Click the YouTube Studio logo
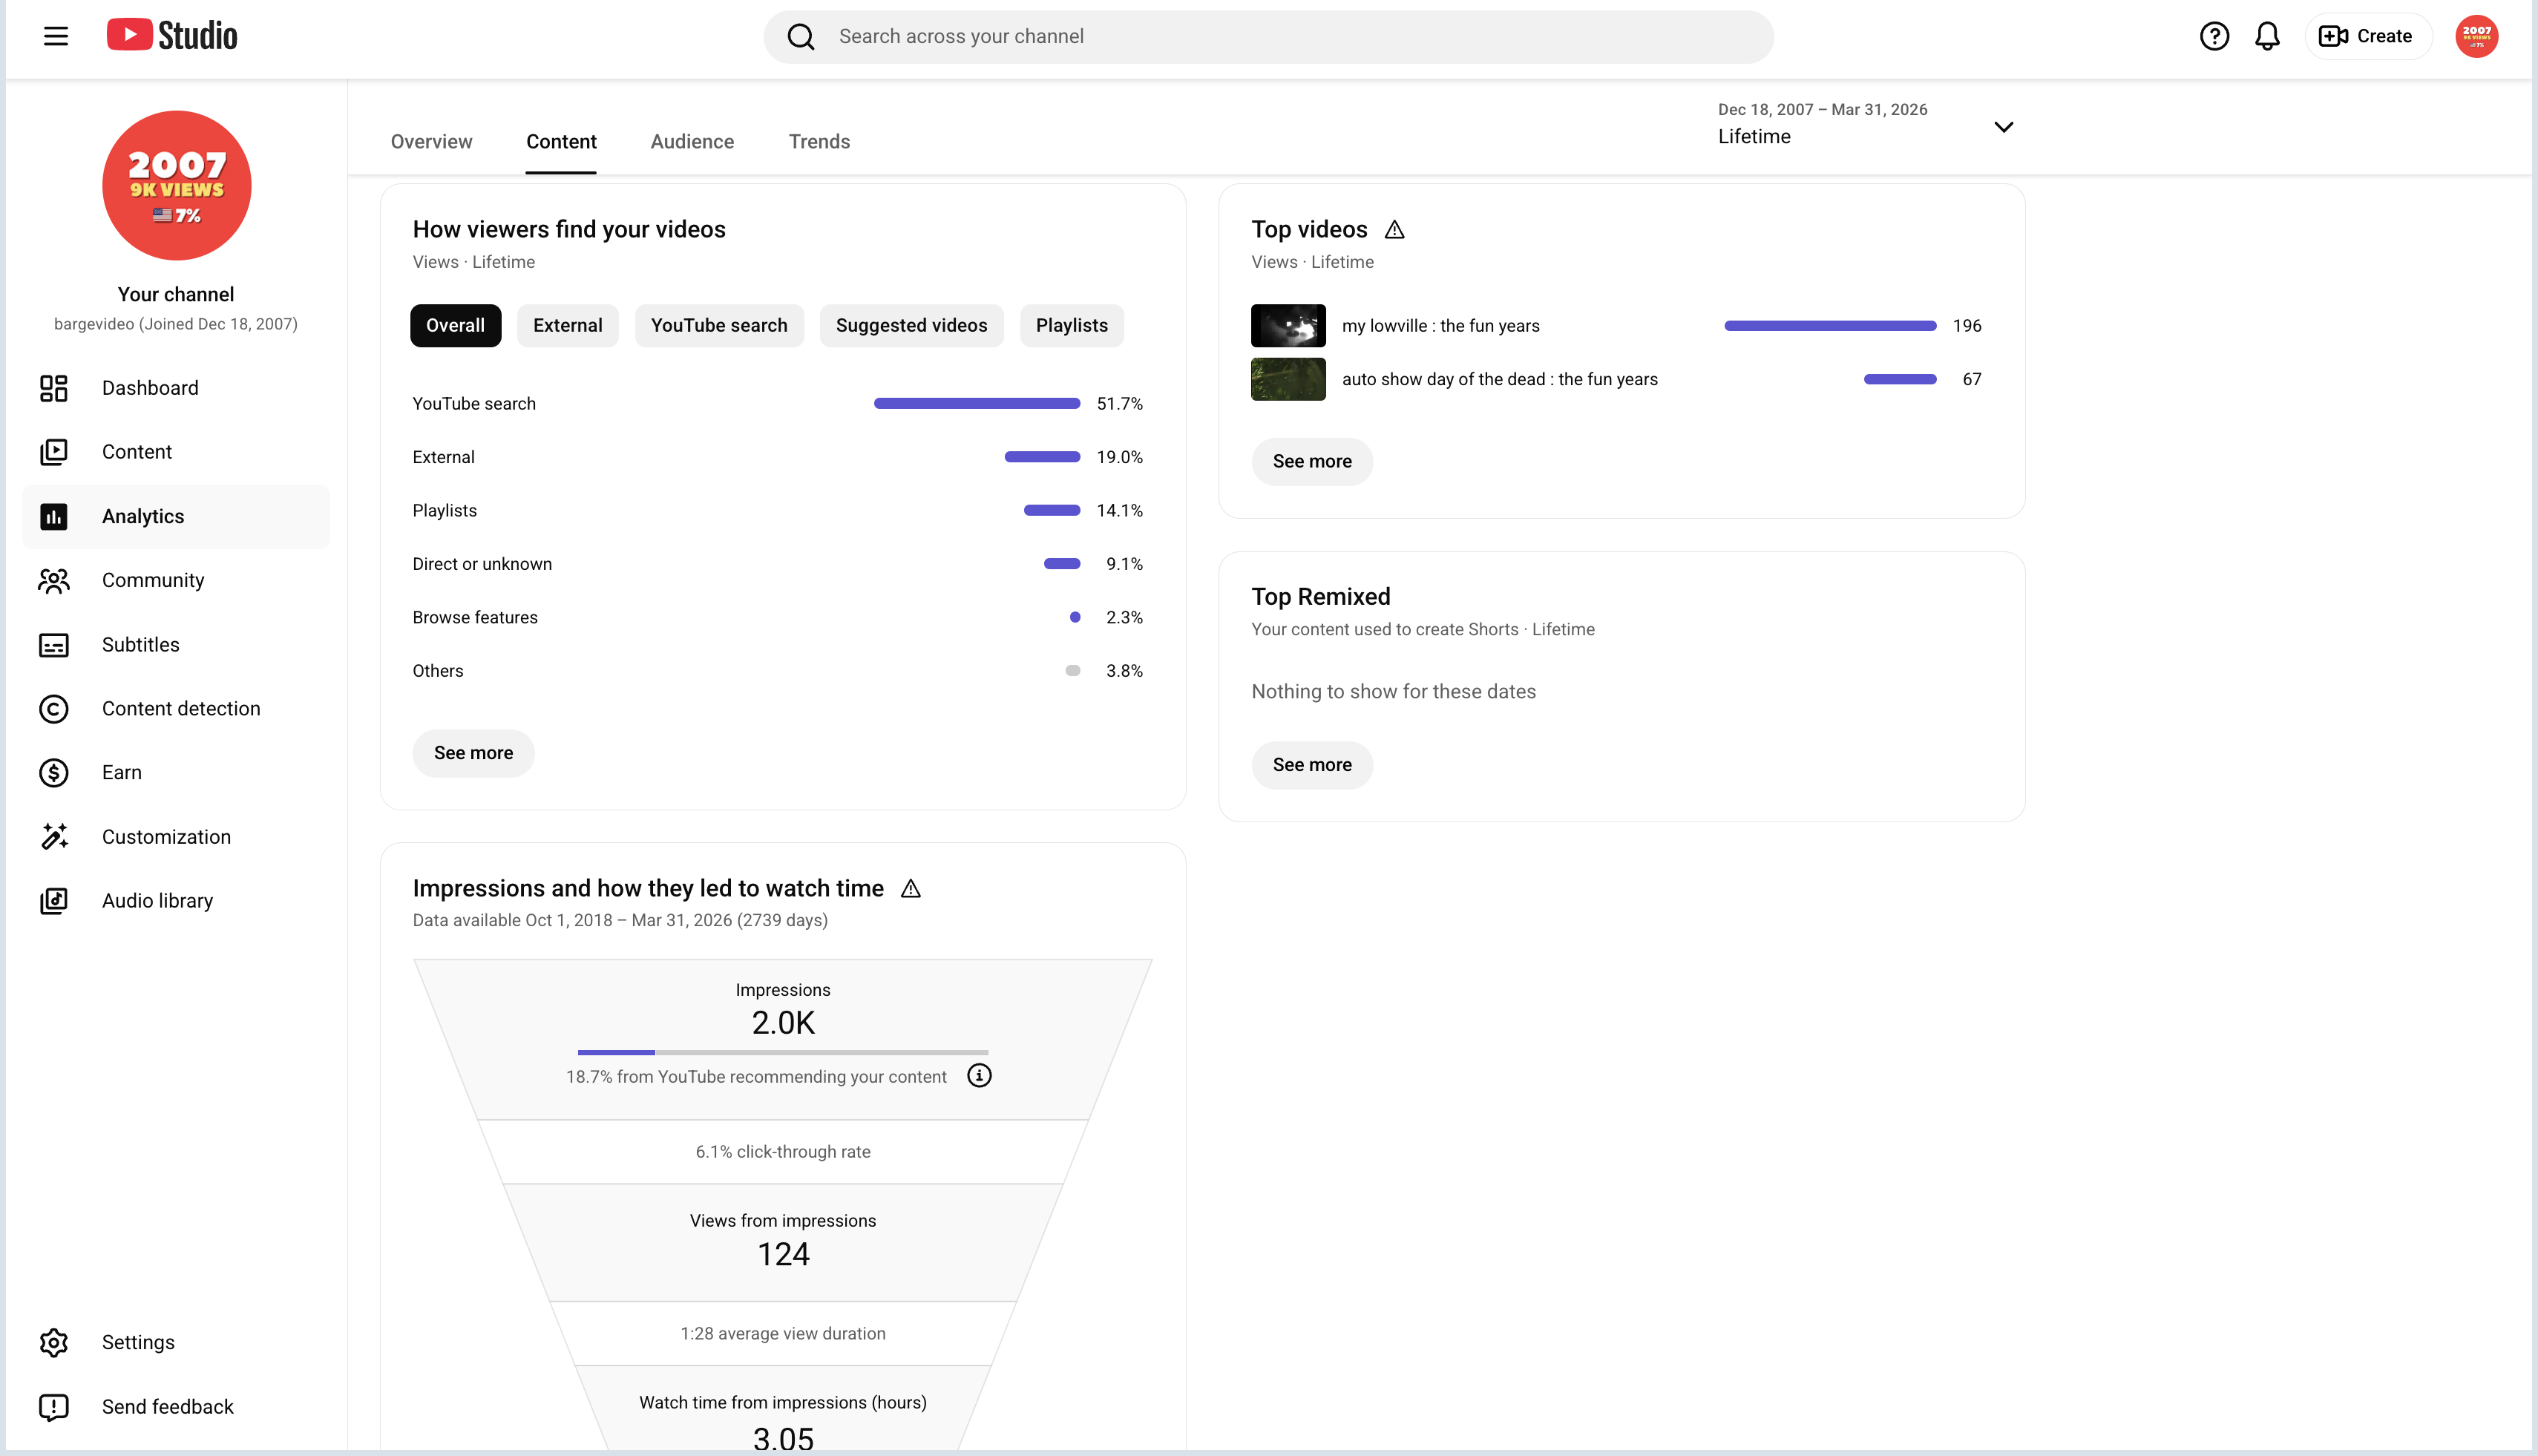Viewport: 2538px width, 1456px height. click(x=172, y=36)
